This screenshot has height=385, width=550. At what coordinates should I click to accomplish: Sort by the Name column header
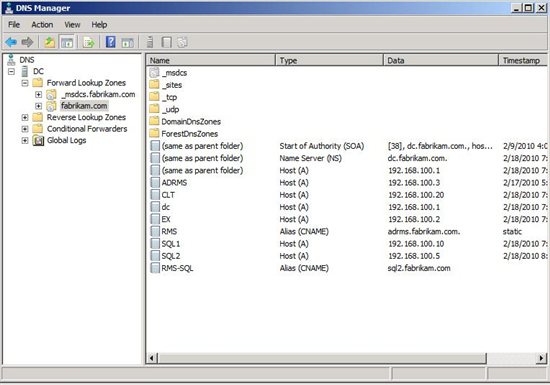click(x=211, y=60)
